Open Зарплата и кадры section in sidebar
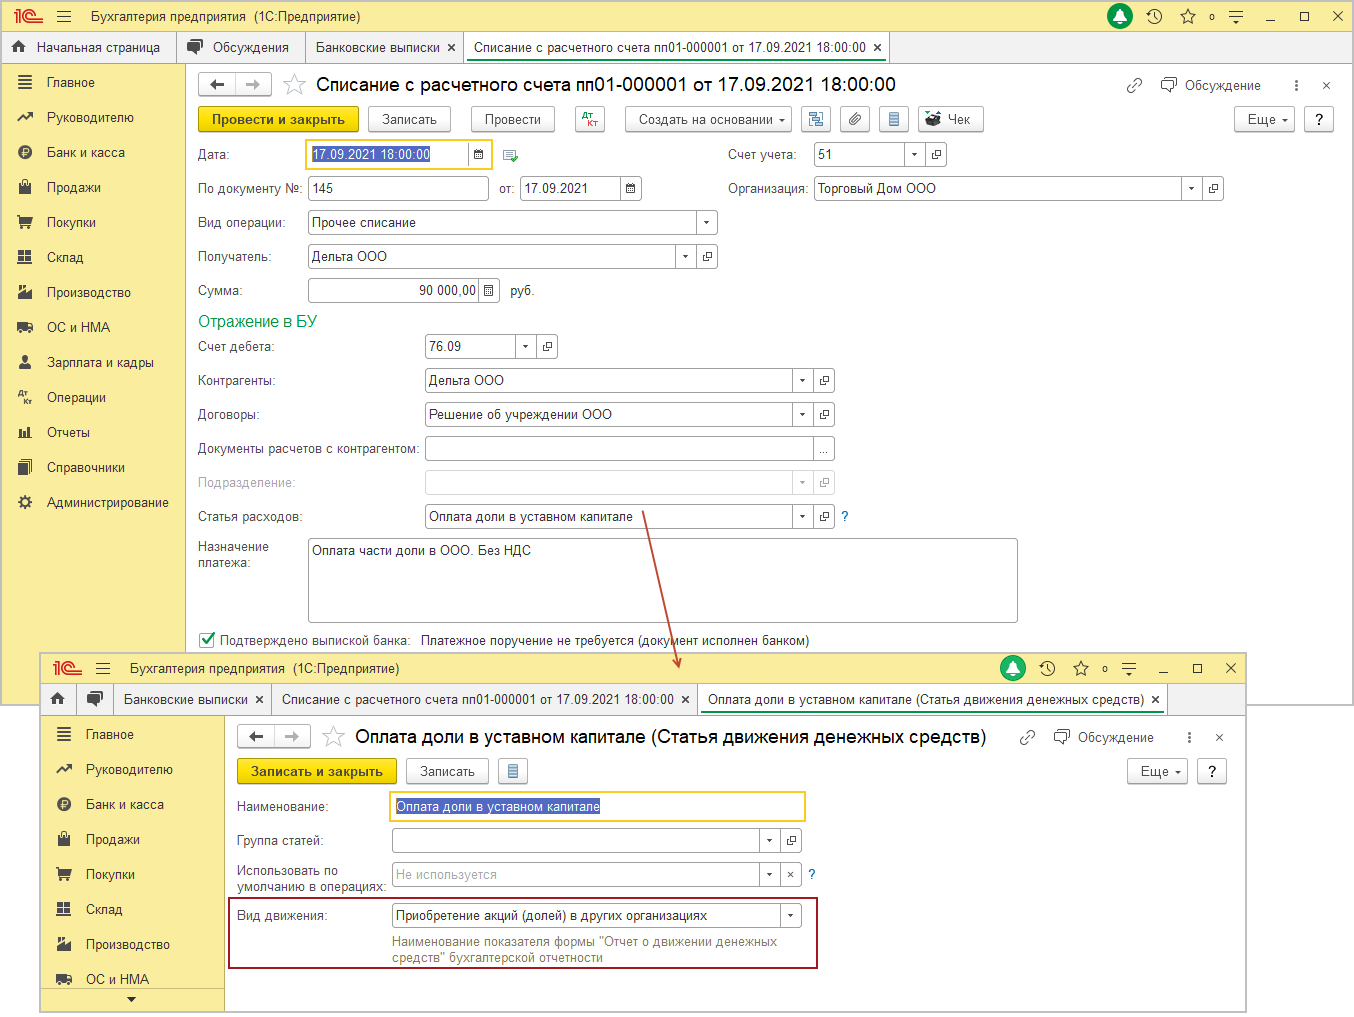 point(100,362)
